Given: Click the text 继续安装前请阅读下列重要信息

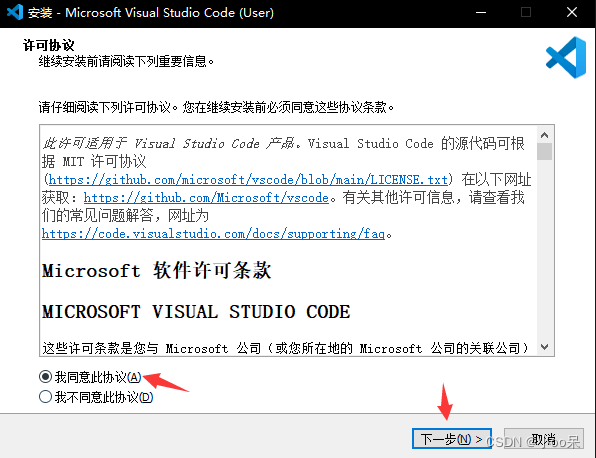Looking at the screenshot, I should tap(126, 62).
